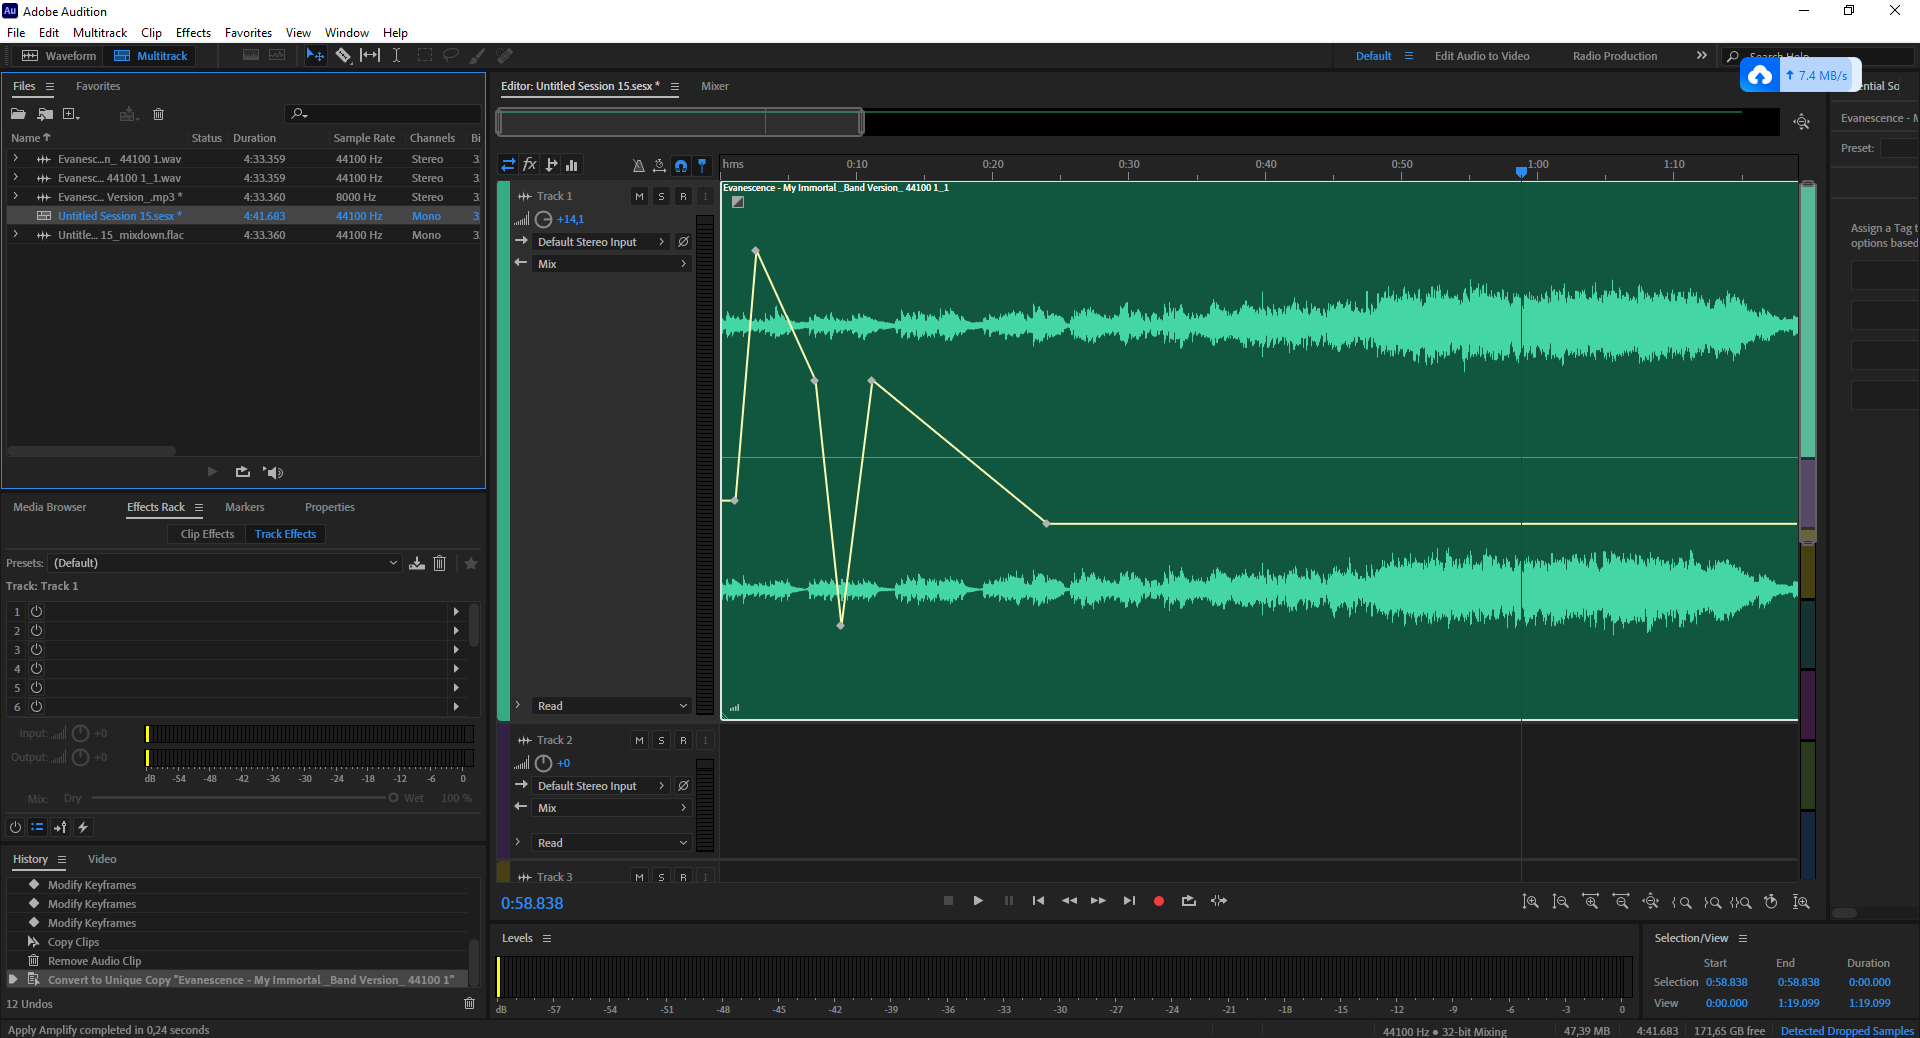Select the Slip tool

click(x=370, y=56)
